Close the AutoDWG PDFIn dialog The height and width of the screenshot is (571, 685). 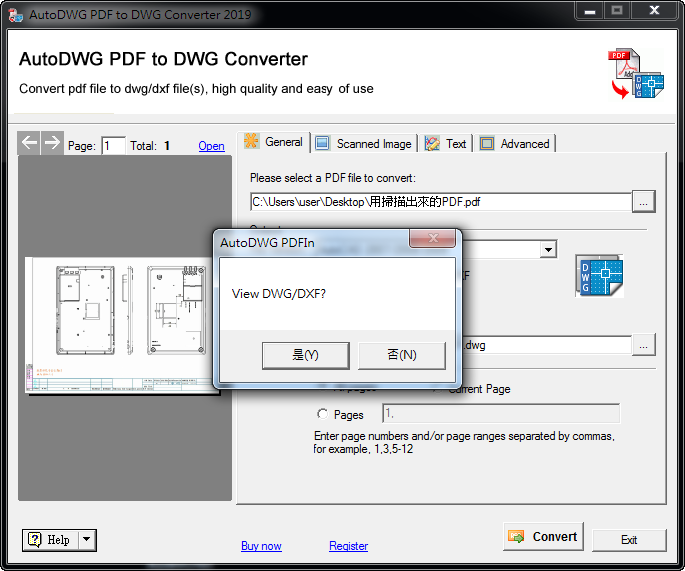(432, 238)
